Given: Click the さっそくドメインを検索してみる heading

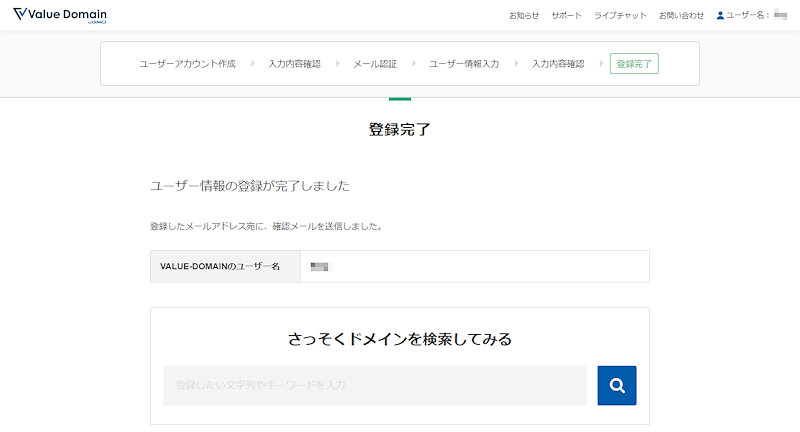Looking at the screenshot, I should point(399,339).
